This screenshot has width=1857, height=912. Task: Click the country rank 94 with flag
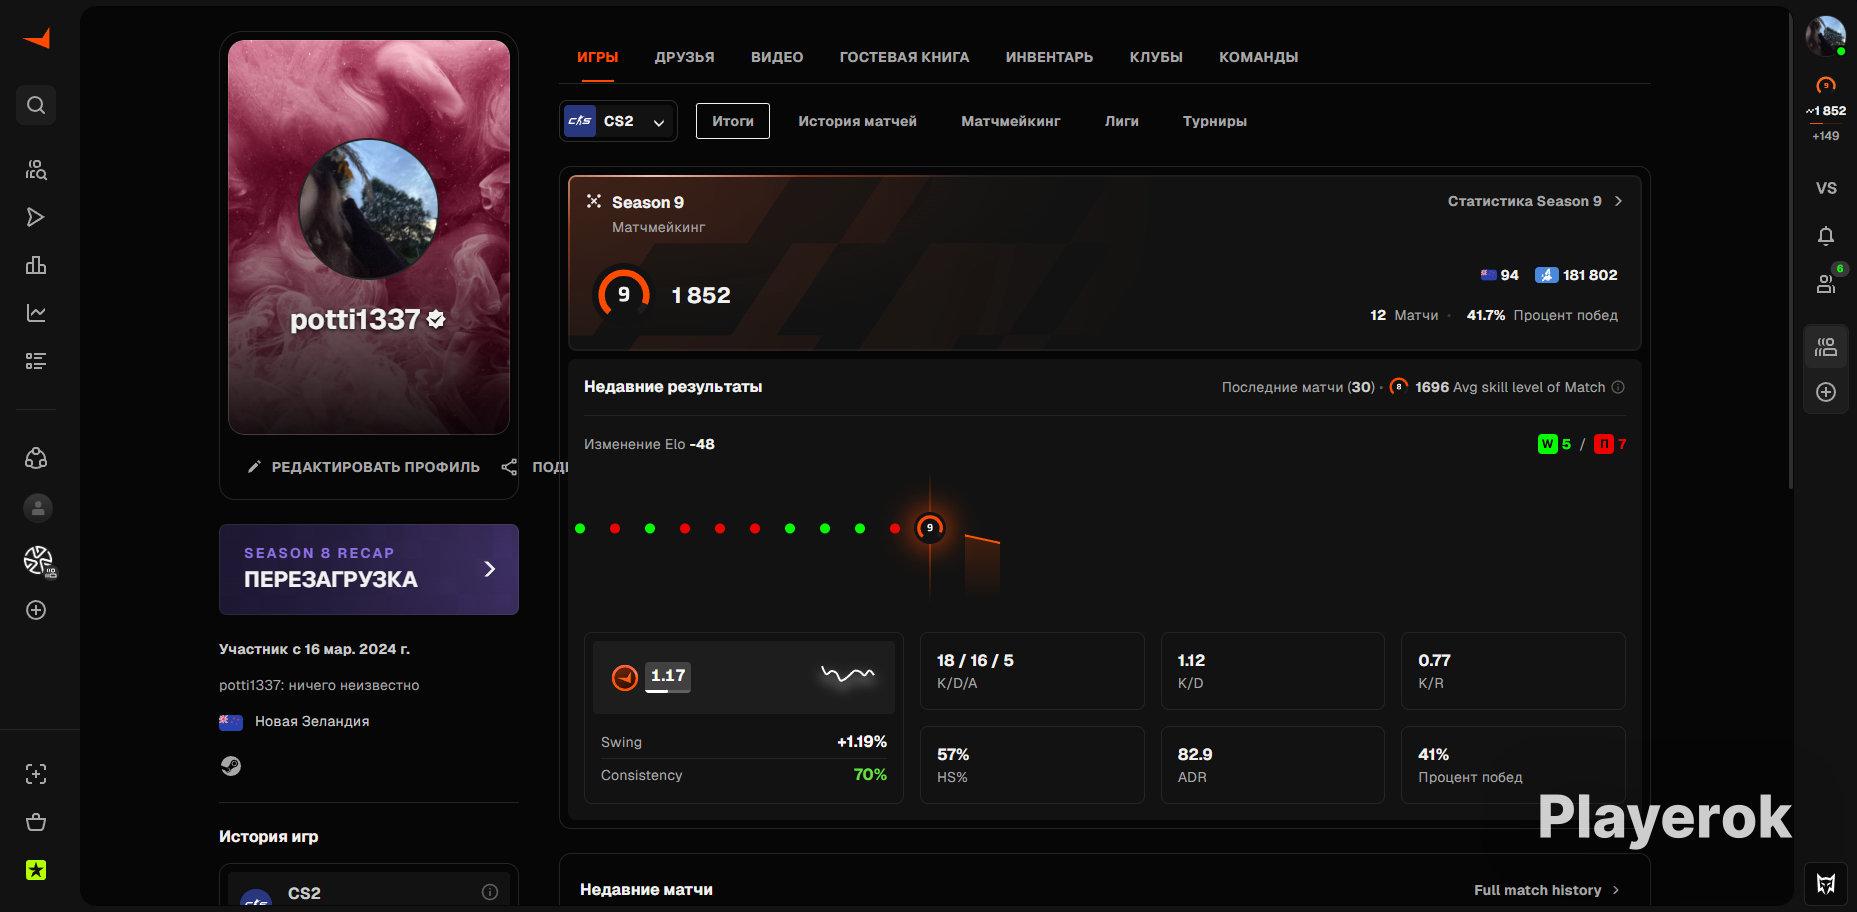(x=1499, y=275)
